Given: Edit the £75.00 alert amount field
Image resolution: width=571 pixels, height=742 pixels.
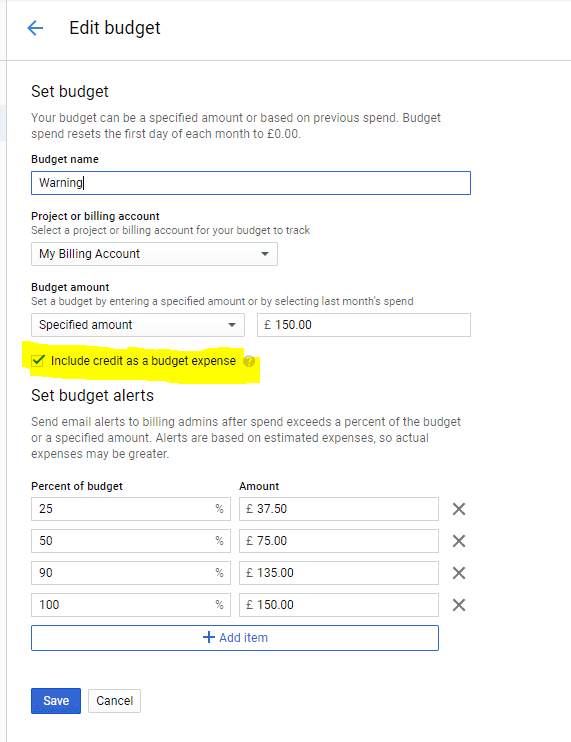Looking at the screenshot, I should coord(339,541).
